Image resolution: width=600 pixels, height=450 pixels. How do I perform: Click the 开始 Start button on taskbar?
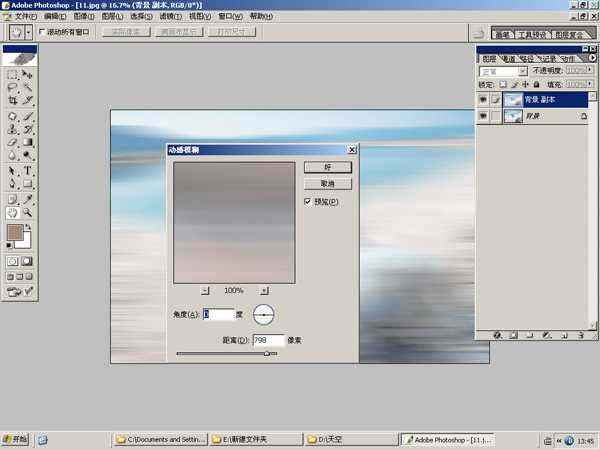(x=16, y=439)
